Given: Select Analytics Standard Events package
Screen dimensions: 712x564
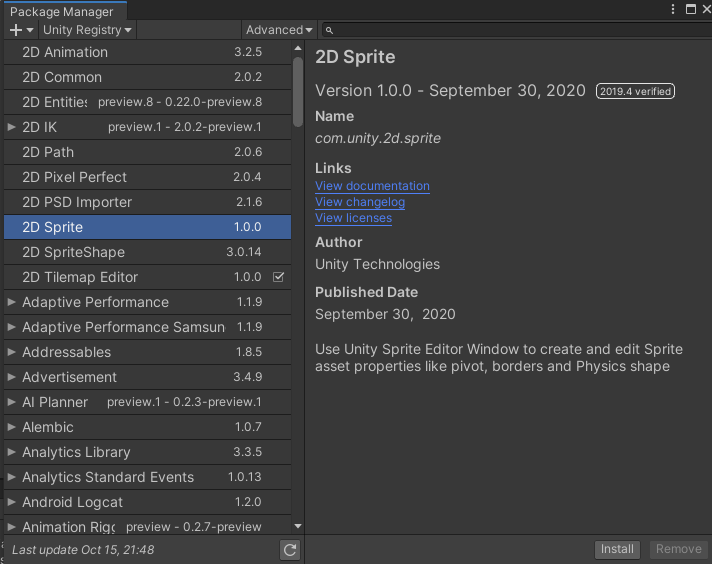Looking at the screenshot, I should click(x=148, y=477).
